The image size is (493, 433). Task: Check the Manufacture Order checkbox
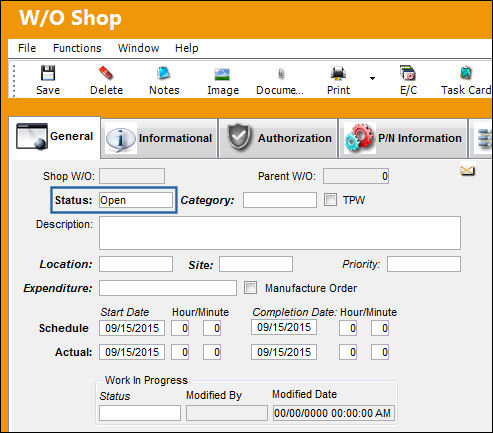[x=250, y=288]
